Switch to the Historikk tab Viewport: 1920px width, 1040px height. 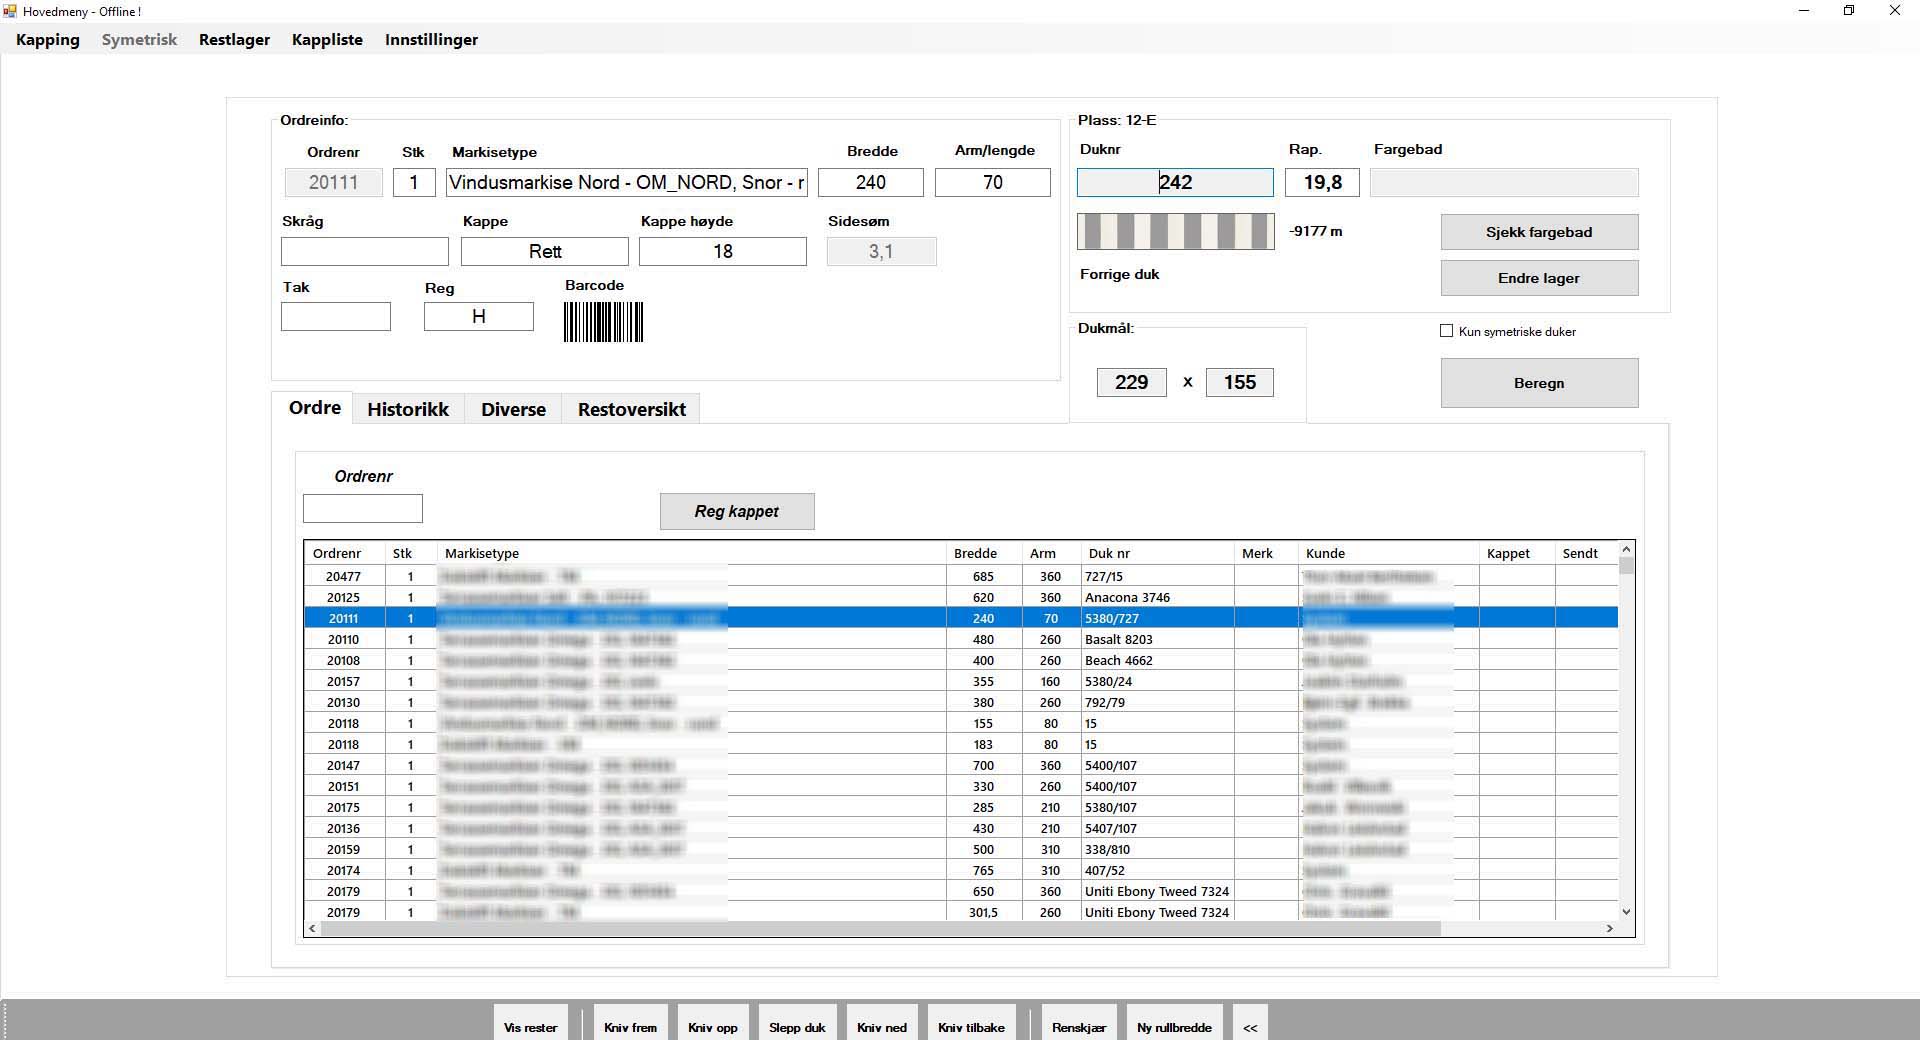[x=407, y=409]
